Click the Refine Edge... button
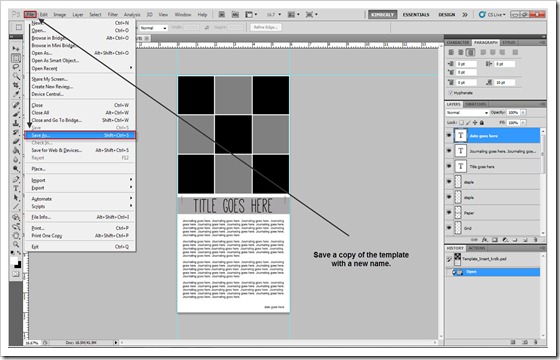 tap(266, 27)
